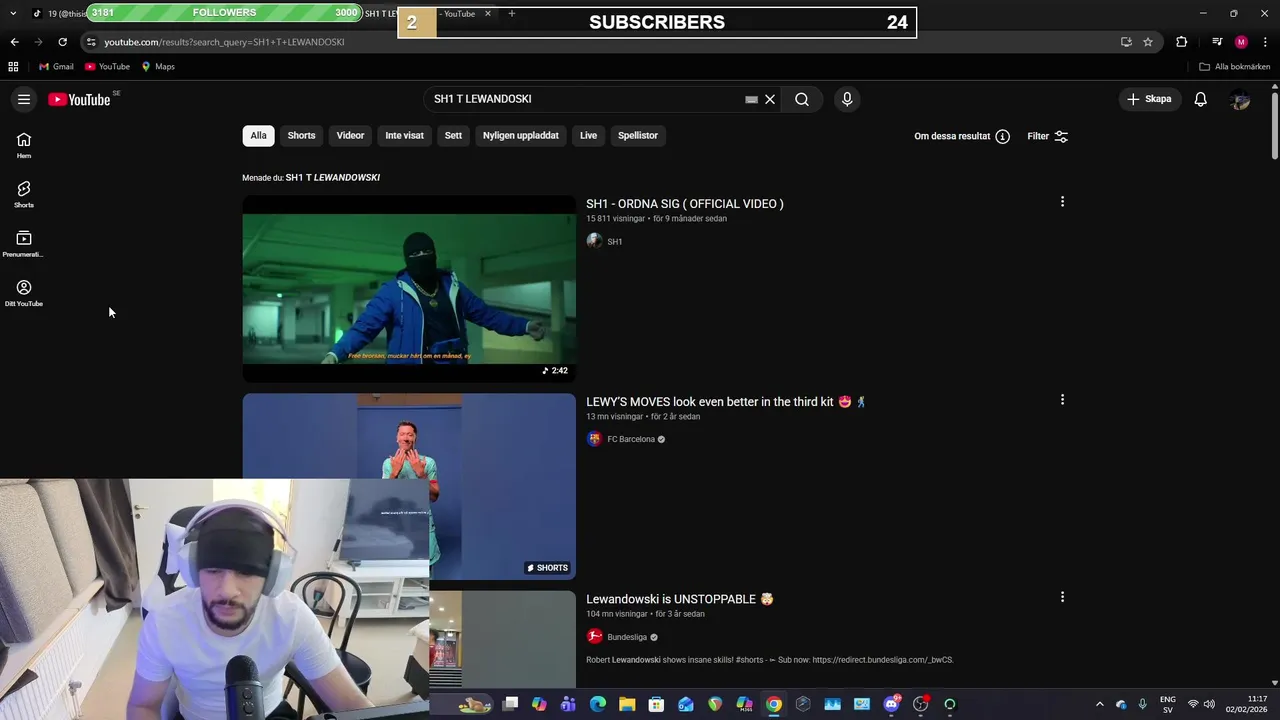Screen dimensions: 1280x720
Task: Close the YouTube browser tab
Action: [x=488, y=14]
